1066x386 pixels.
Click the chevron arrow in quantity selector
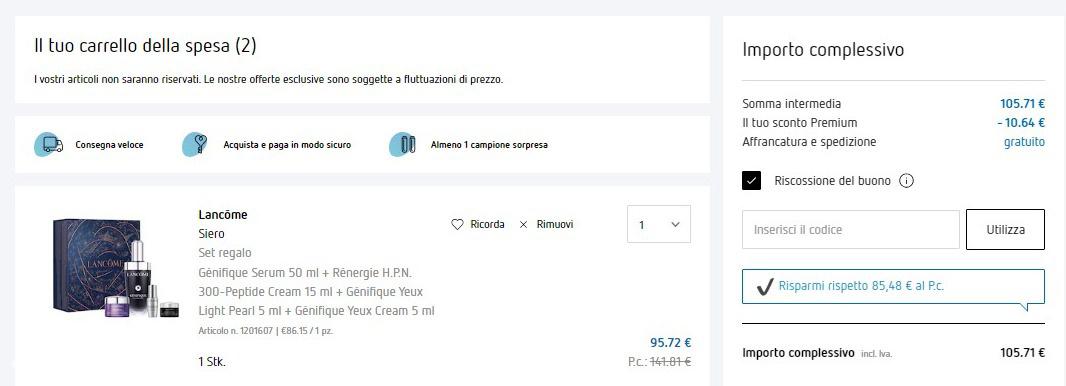675,224
